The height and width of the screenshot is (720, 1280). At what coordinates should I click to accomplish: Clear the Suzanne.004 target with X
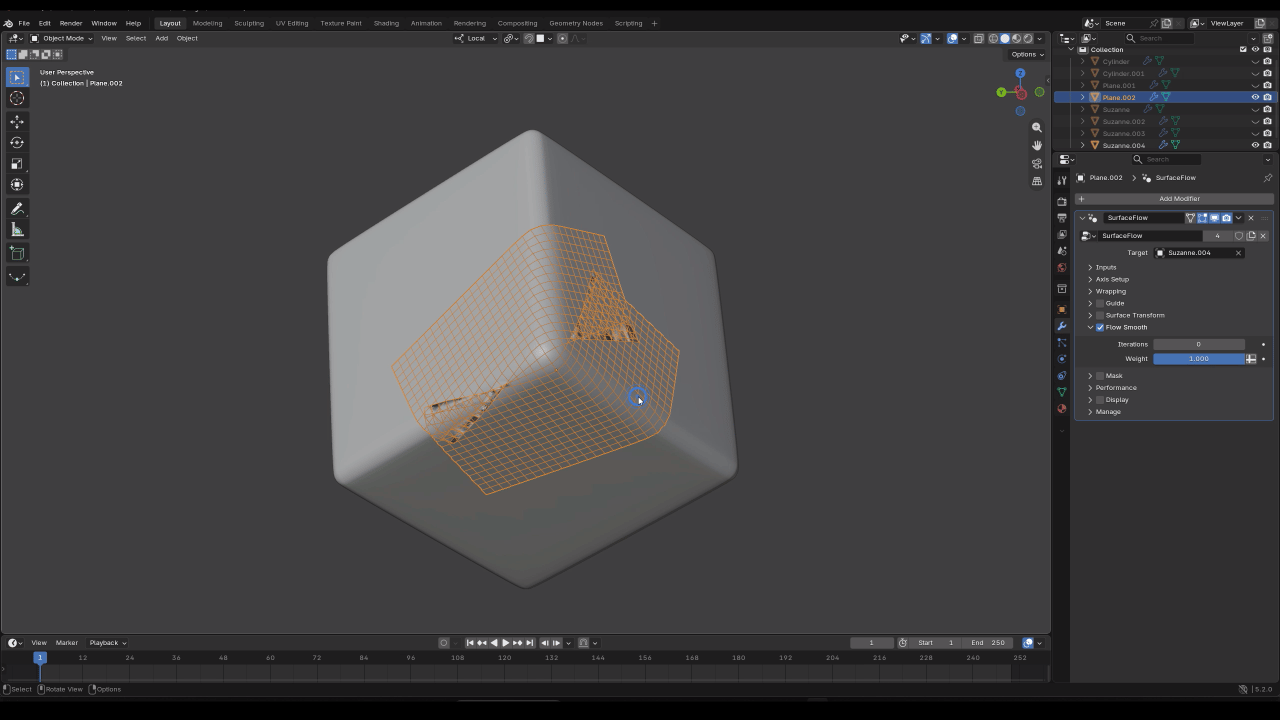[x=1238, y=253]
